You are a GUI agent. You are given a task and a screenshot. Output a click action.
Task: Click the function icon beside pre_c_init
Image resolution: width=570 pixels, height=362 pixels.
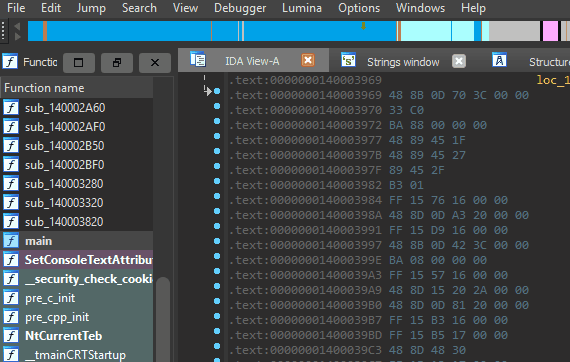point(11,298)
